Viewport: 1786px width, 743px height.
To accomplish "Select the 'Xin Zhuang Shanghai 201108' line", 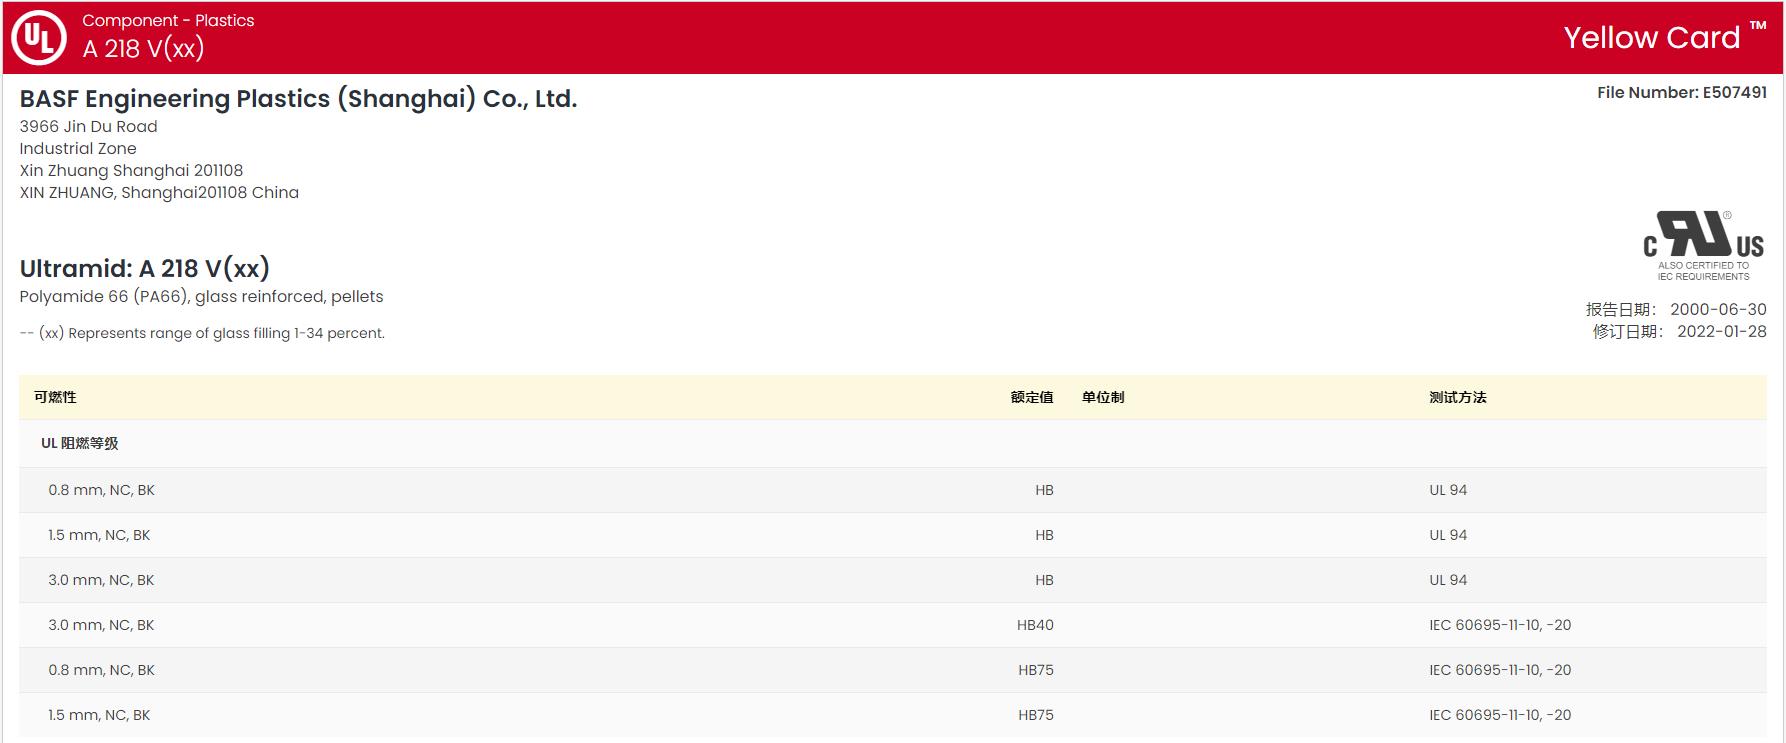I will [x=131, y=171].
